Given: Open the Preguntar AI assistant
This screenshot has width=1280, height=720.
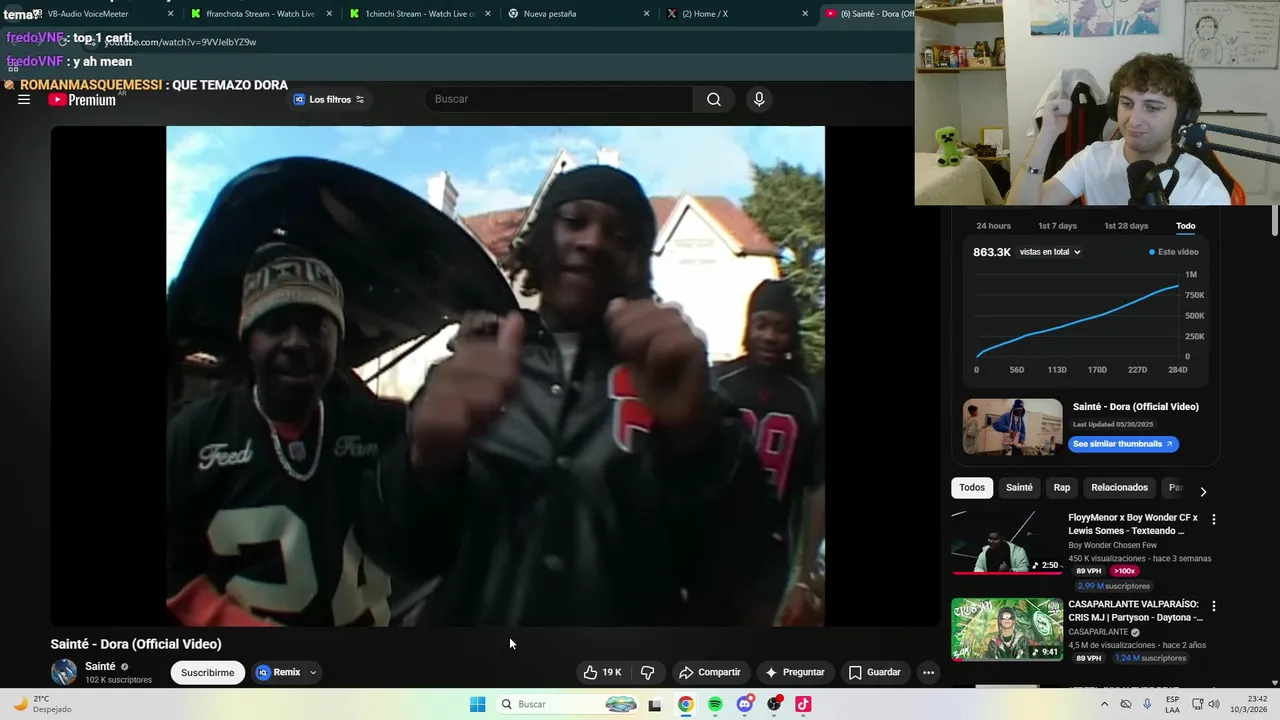Looking at the screenshot, I should click(795, 672).
